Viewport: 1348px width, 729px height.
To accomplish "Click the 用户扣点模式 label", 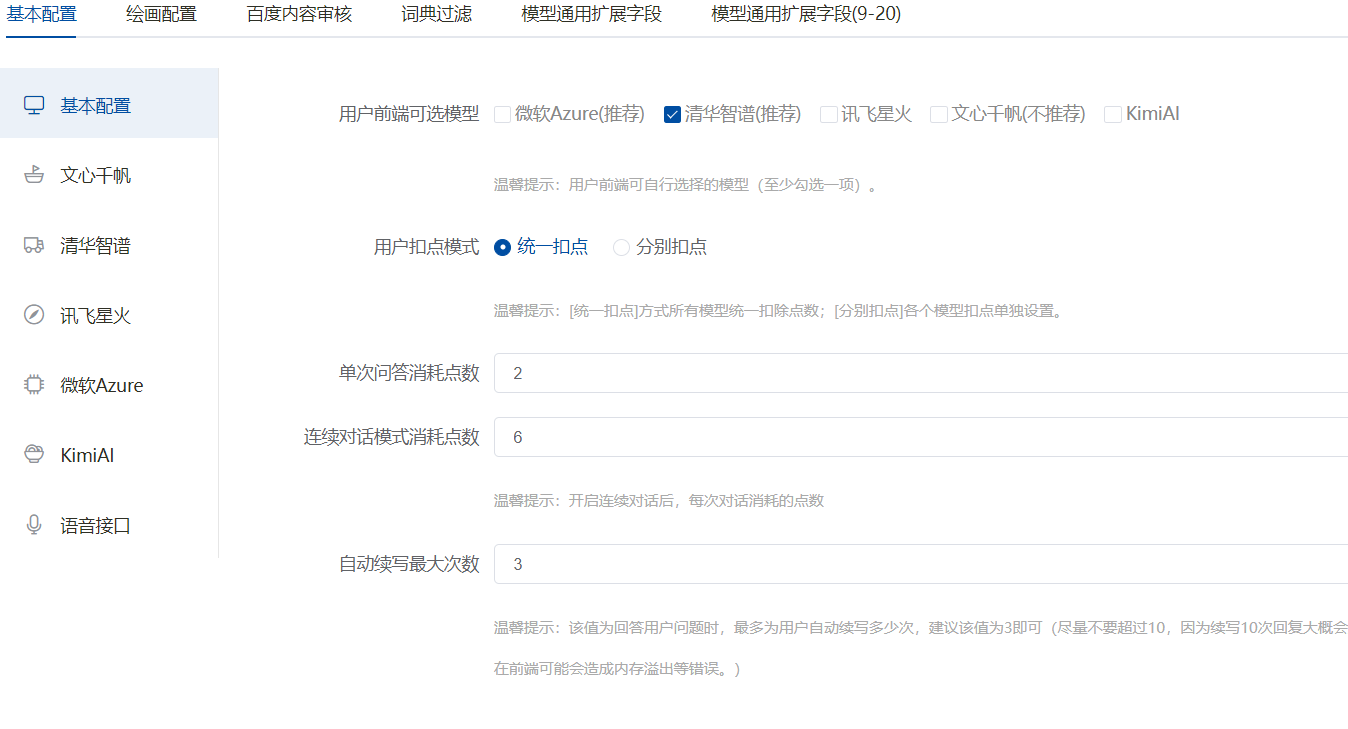I will click(427, 247).
